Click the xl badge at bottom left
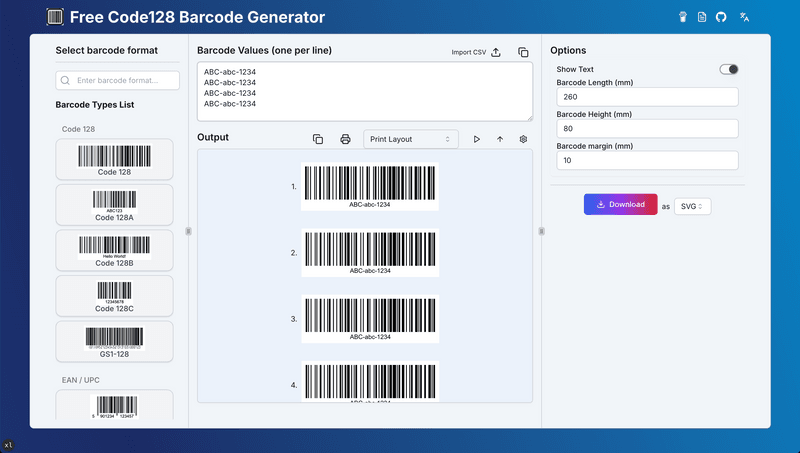Viewport: 800px width, 453px height. (8, 445)
